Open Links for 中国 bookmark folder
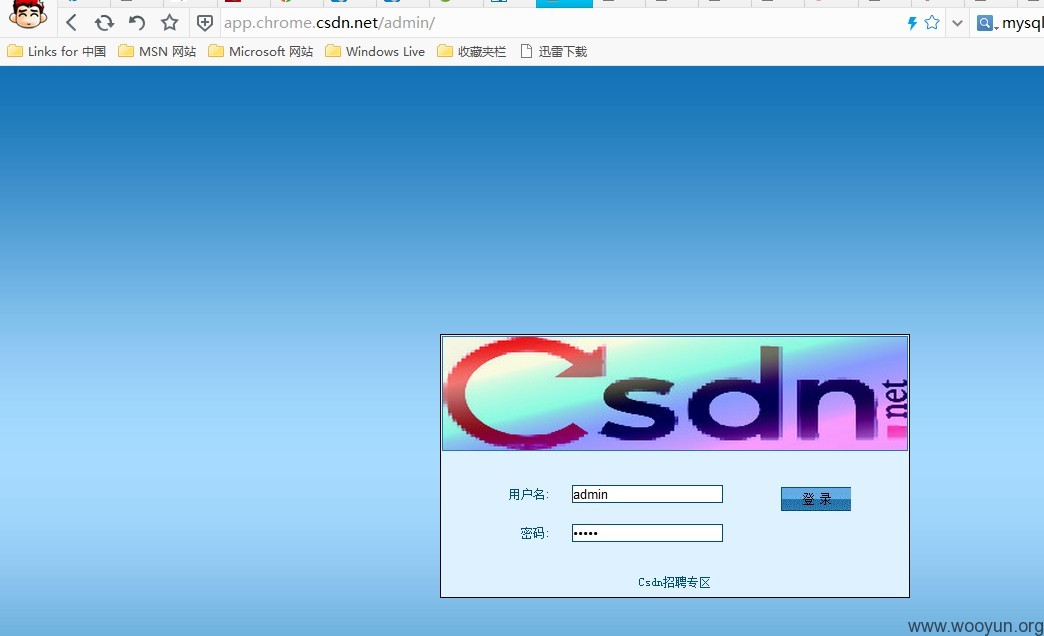The height and width of the screenshot is (636, 1044). point(57,51)
